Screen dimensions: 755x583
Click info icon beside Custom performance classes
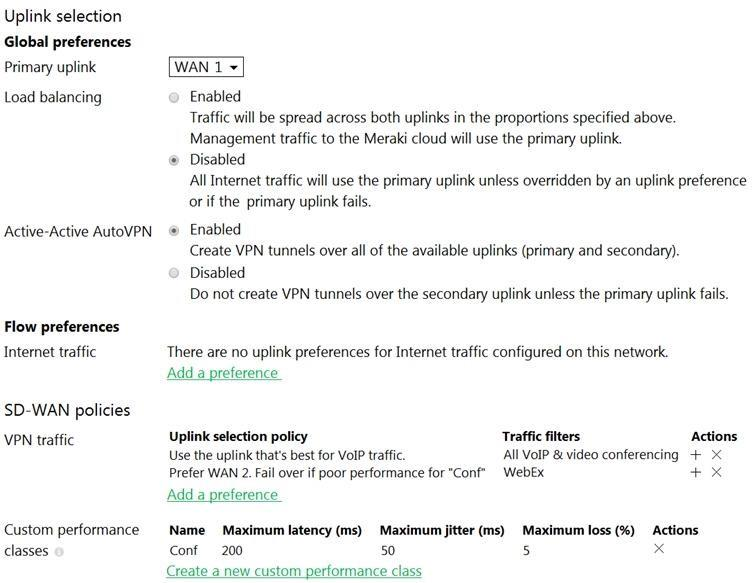point(59,552)
